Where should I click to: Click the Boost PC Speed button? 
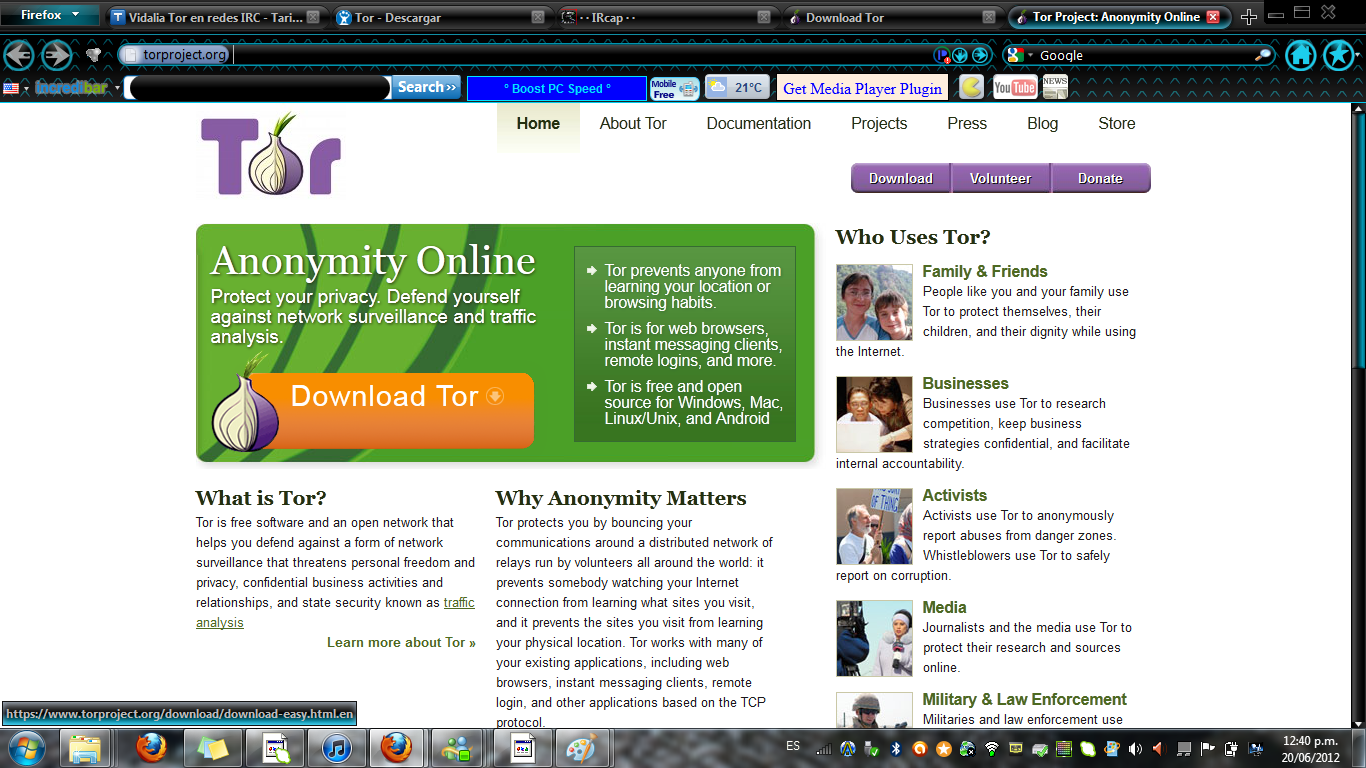coord(557,89)
